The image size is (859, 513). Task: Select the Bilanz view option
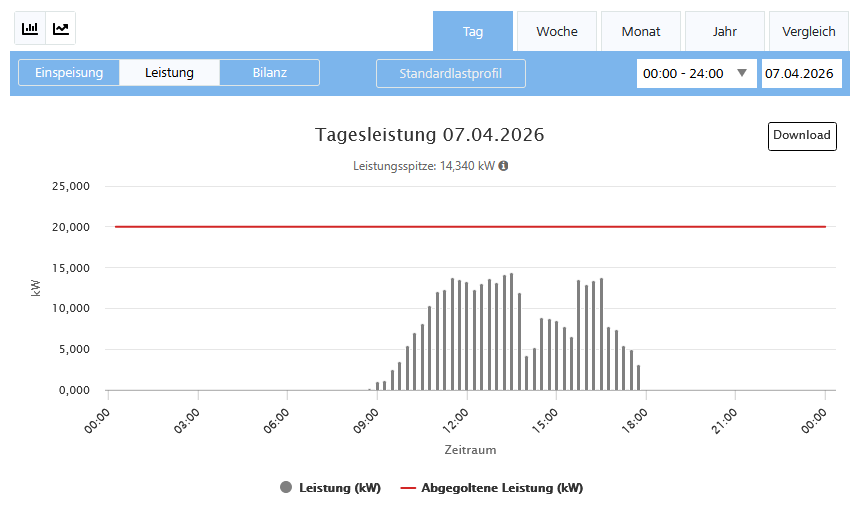tap(270, 73)
